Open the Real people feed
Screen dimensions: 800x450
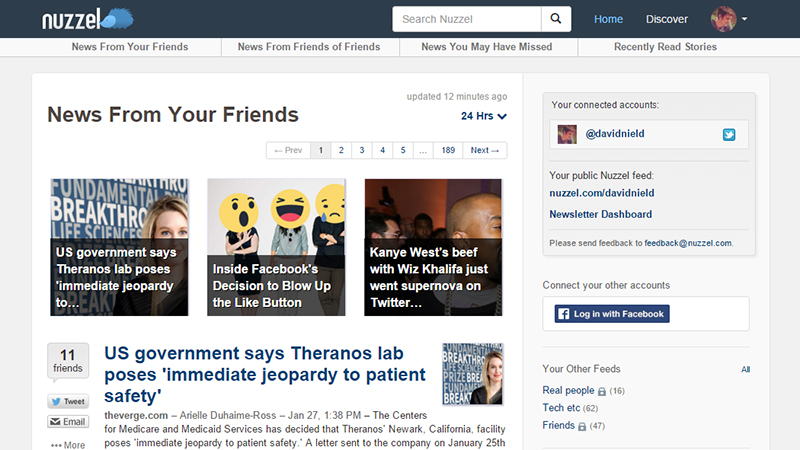tap(568, 390)
